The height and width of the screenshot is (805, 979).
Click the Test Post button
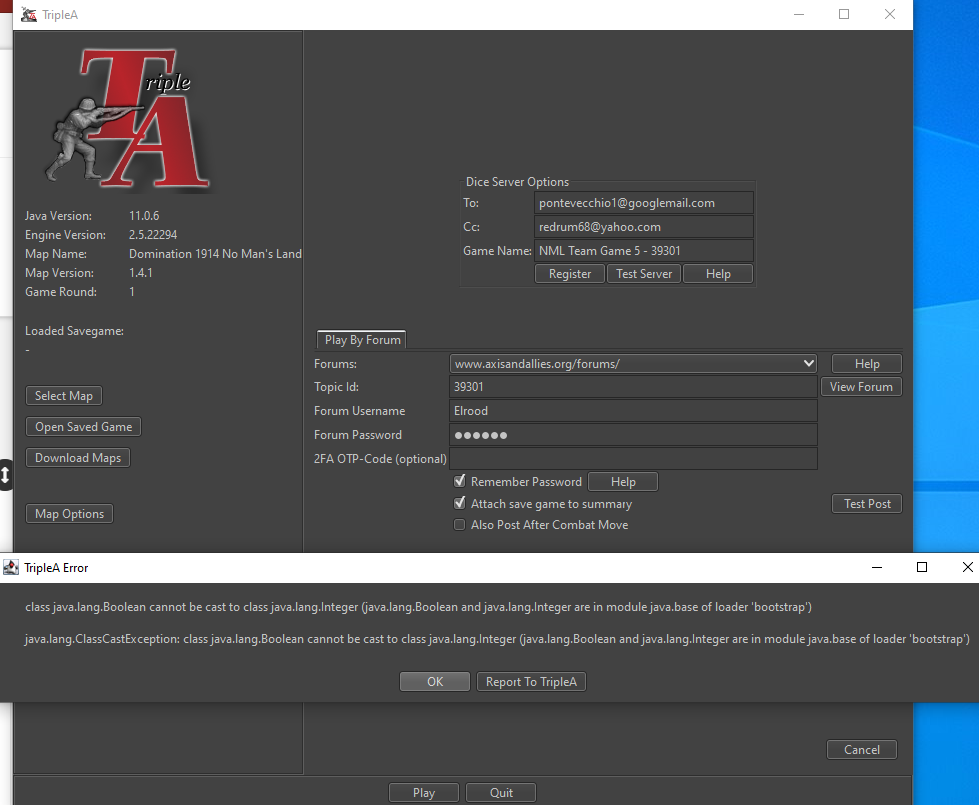click(x=866, y=504)
